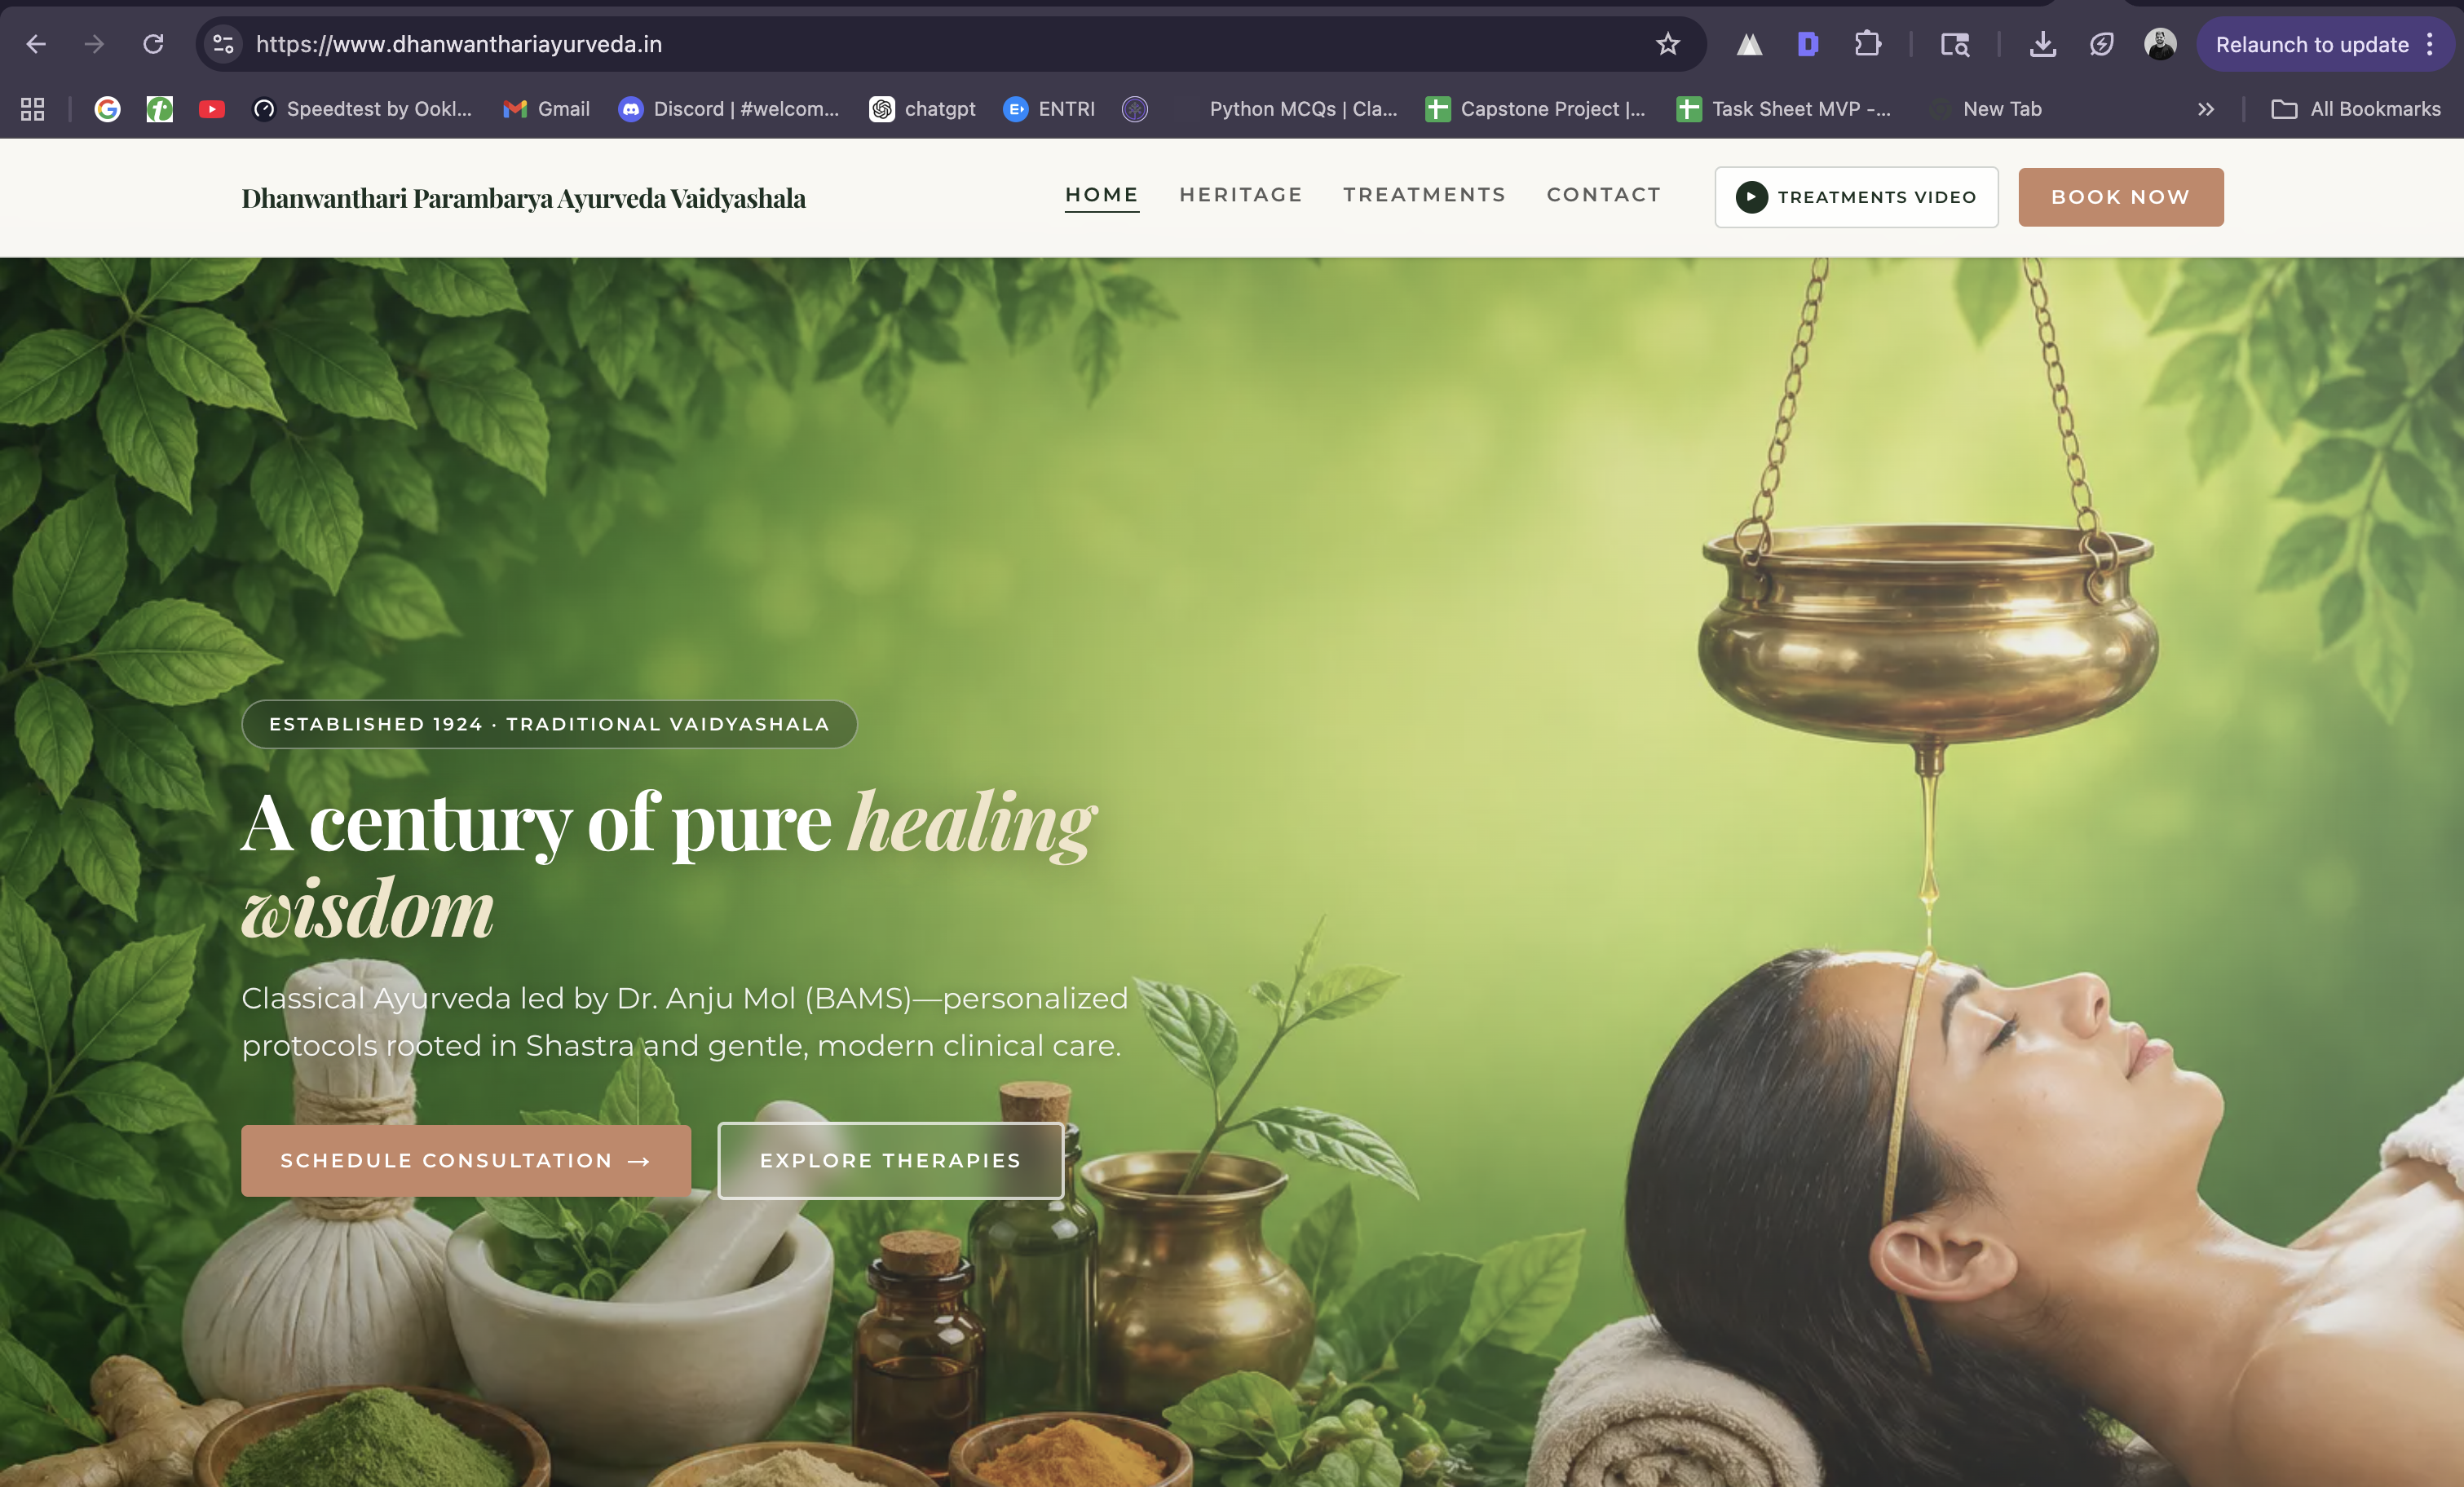The height and width of the screenshot is (1487, 2464).
Task: Click the Book Now button
Action: (2120, 197)
